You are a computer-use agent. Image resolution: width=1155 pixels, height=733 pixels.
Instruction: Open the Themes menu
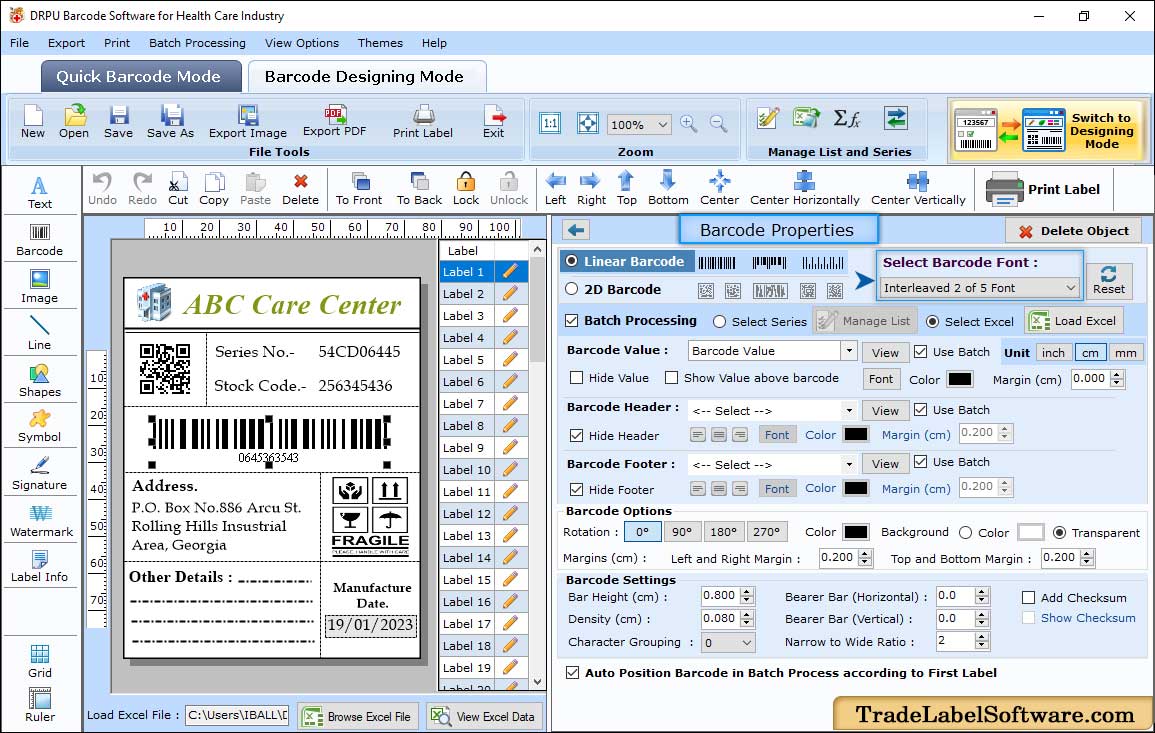380,43
